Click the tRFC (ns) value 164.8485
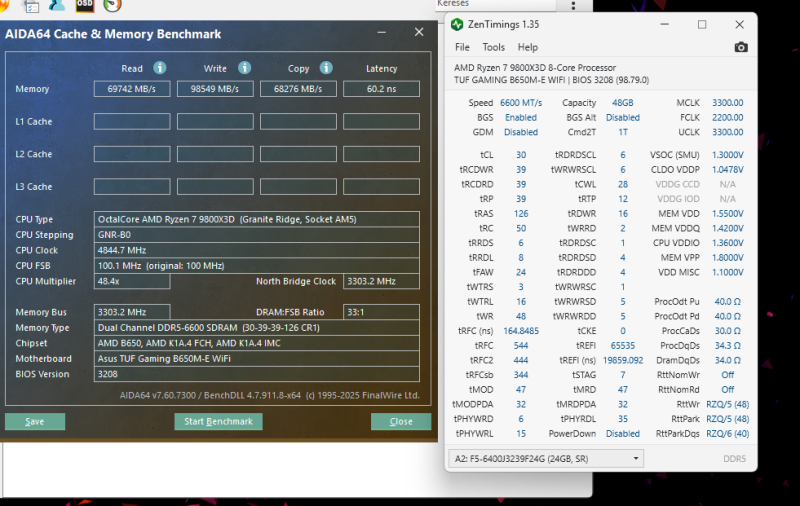This screenshot has width=800, height=506. pyautogui.click(x=521, y=331)
